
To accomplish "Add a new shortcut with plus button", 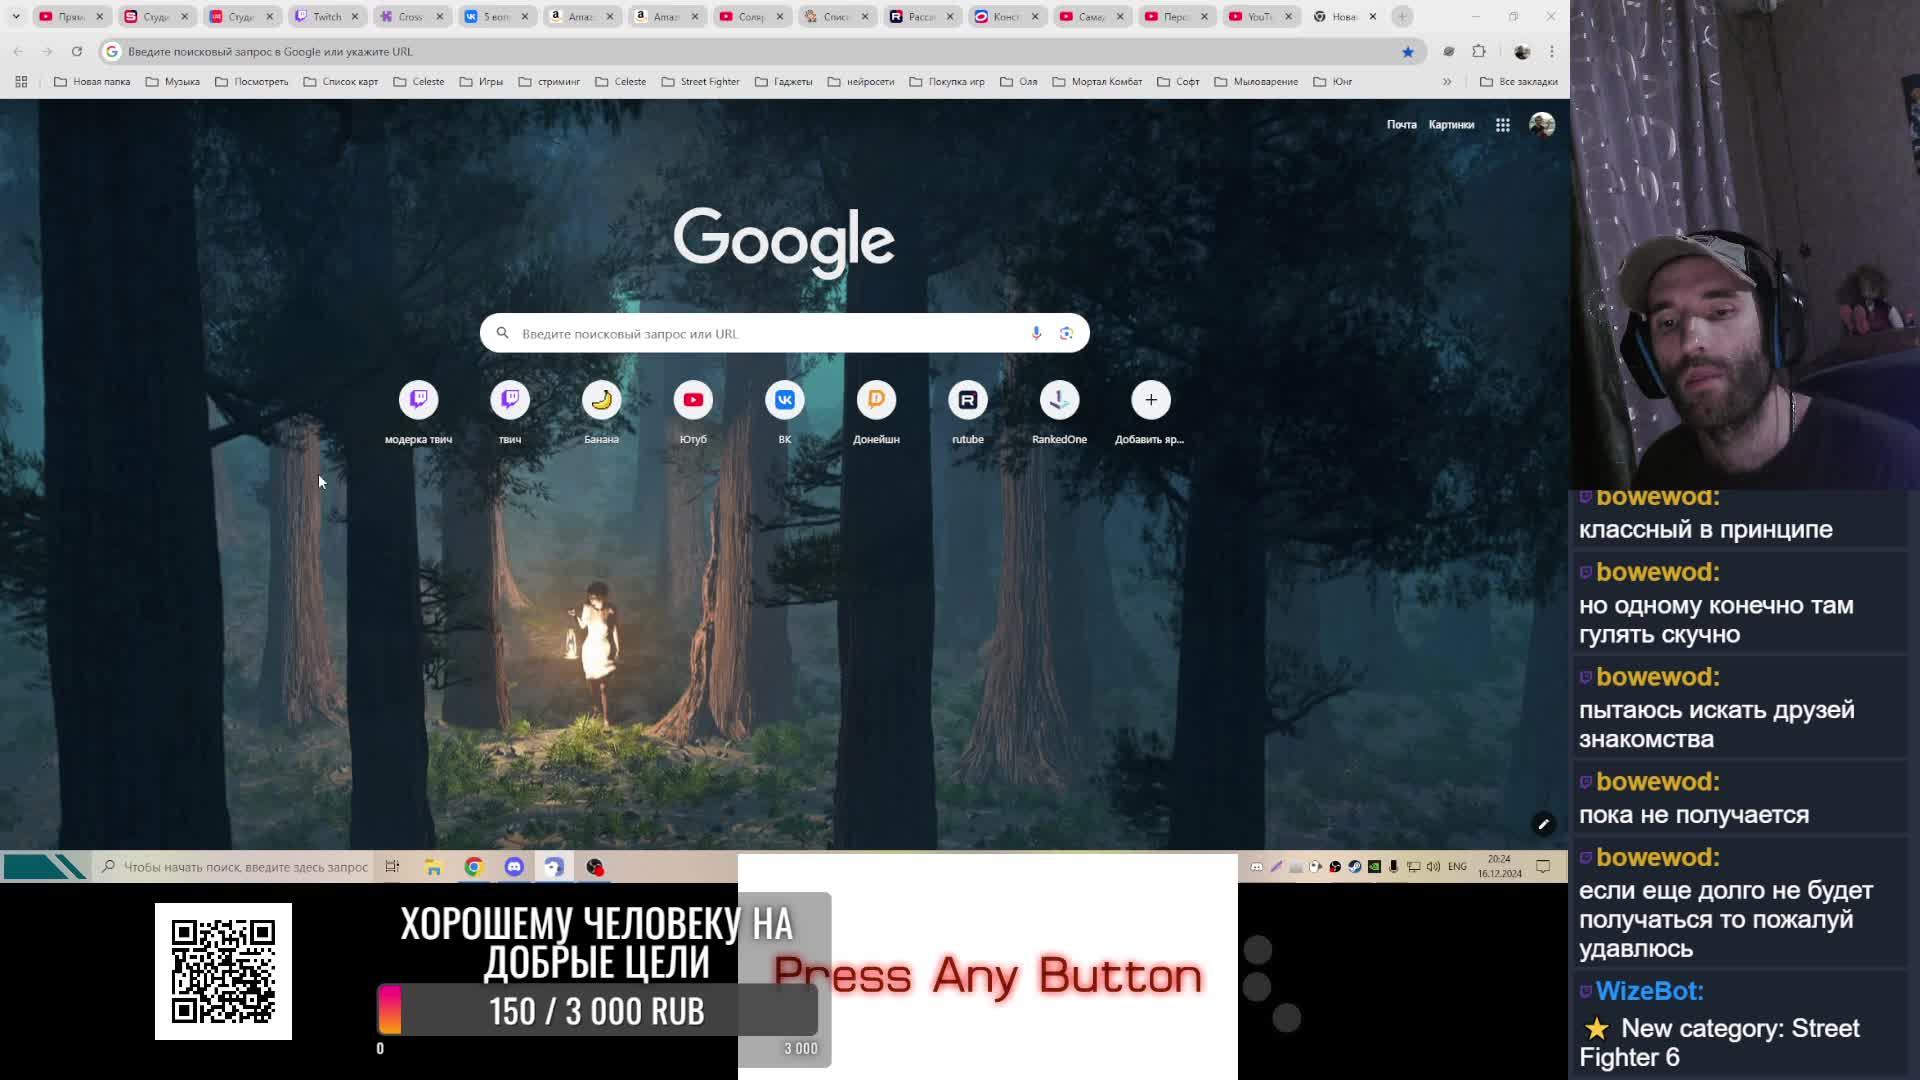I will coord(1150,400).
